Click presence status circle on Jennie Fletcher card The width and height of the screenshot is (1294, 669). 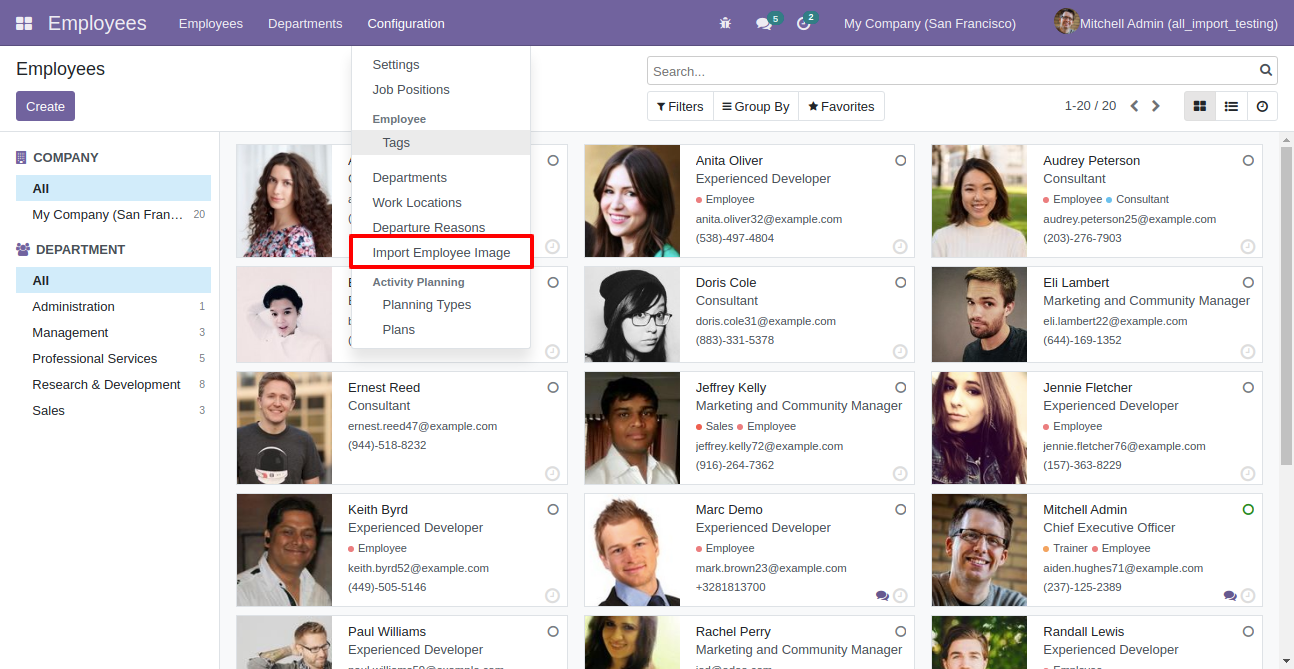(x=1248, y=387)
